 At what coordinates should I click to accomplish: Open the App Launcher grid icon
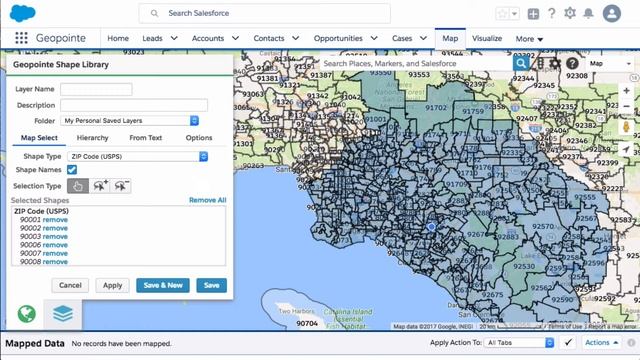[x=21, y=38]
